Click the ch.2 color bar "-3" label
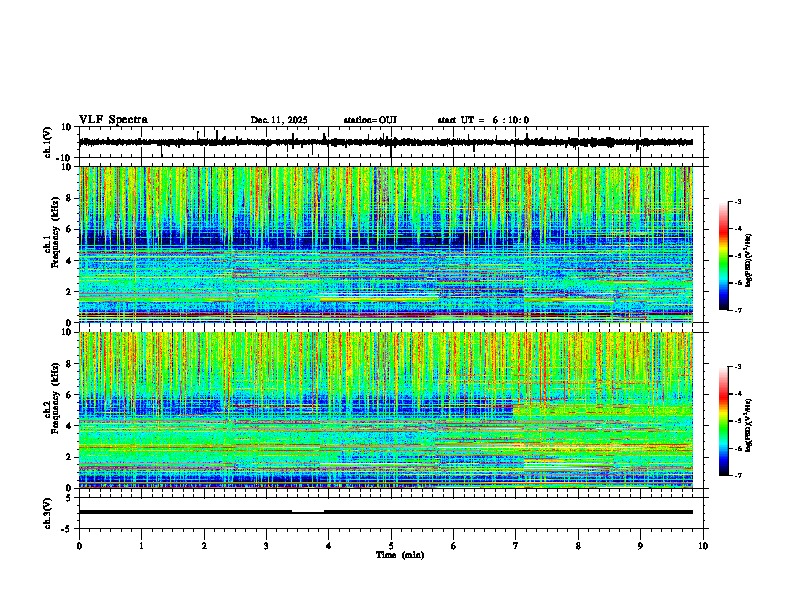This screenshot has height=612, width=792. [x=738, y=367]
